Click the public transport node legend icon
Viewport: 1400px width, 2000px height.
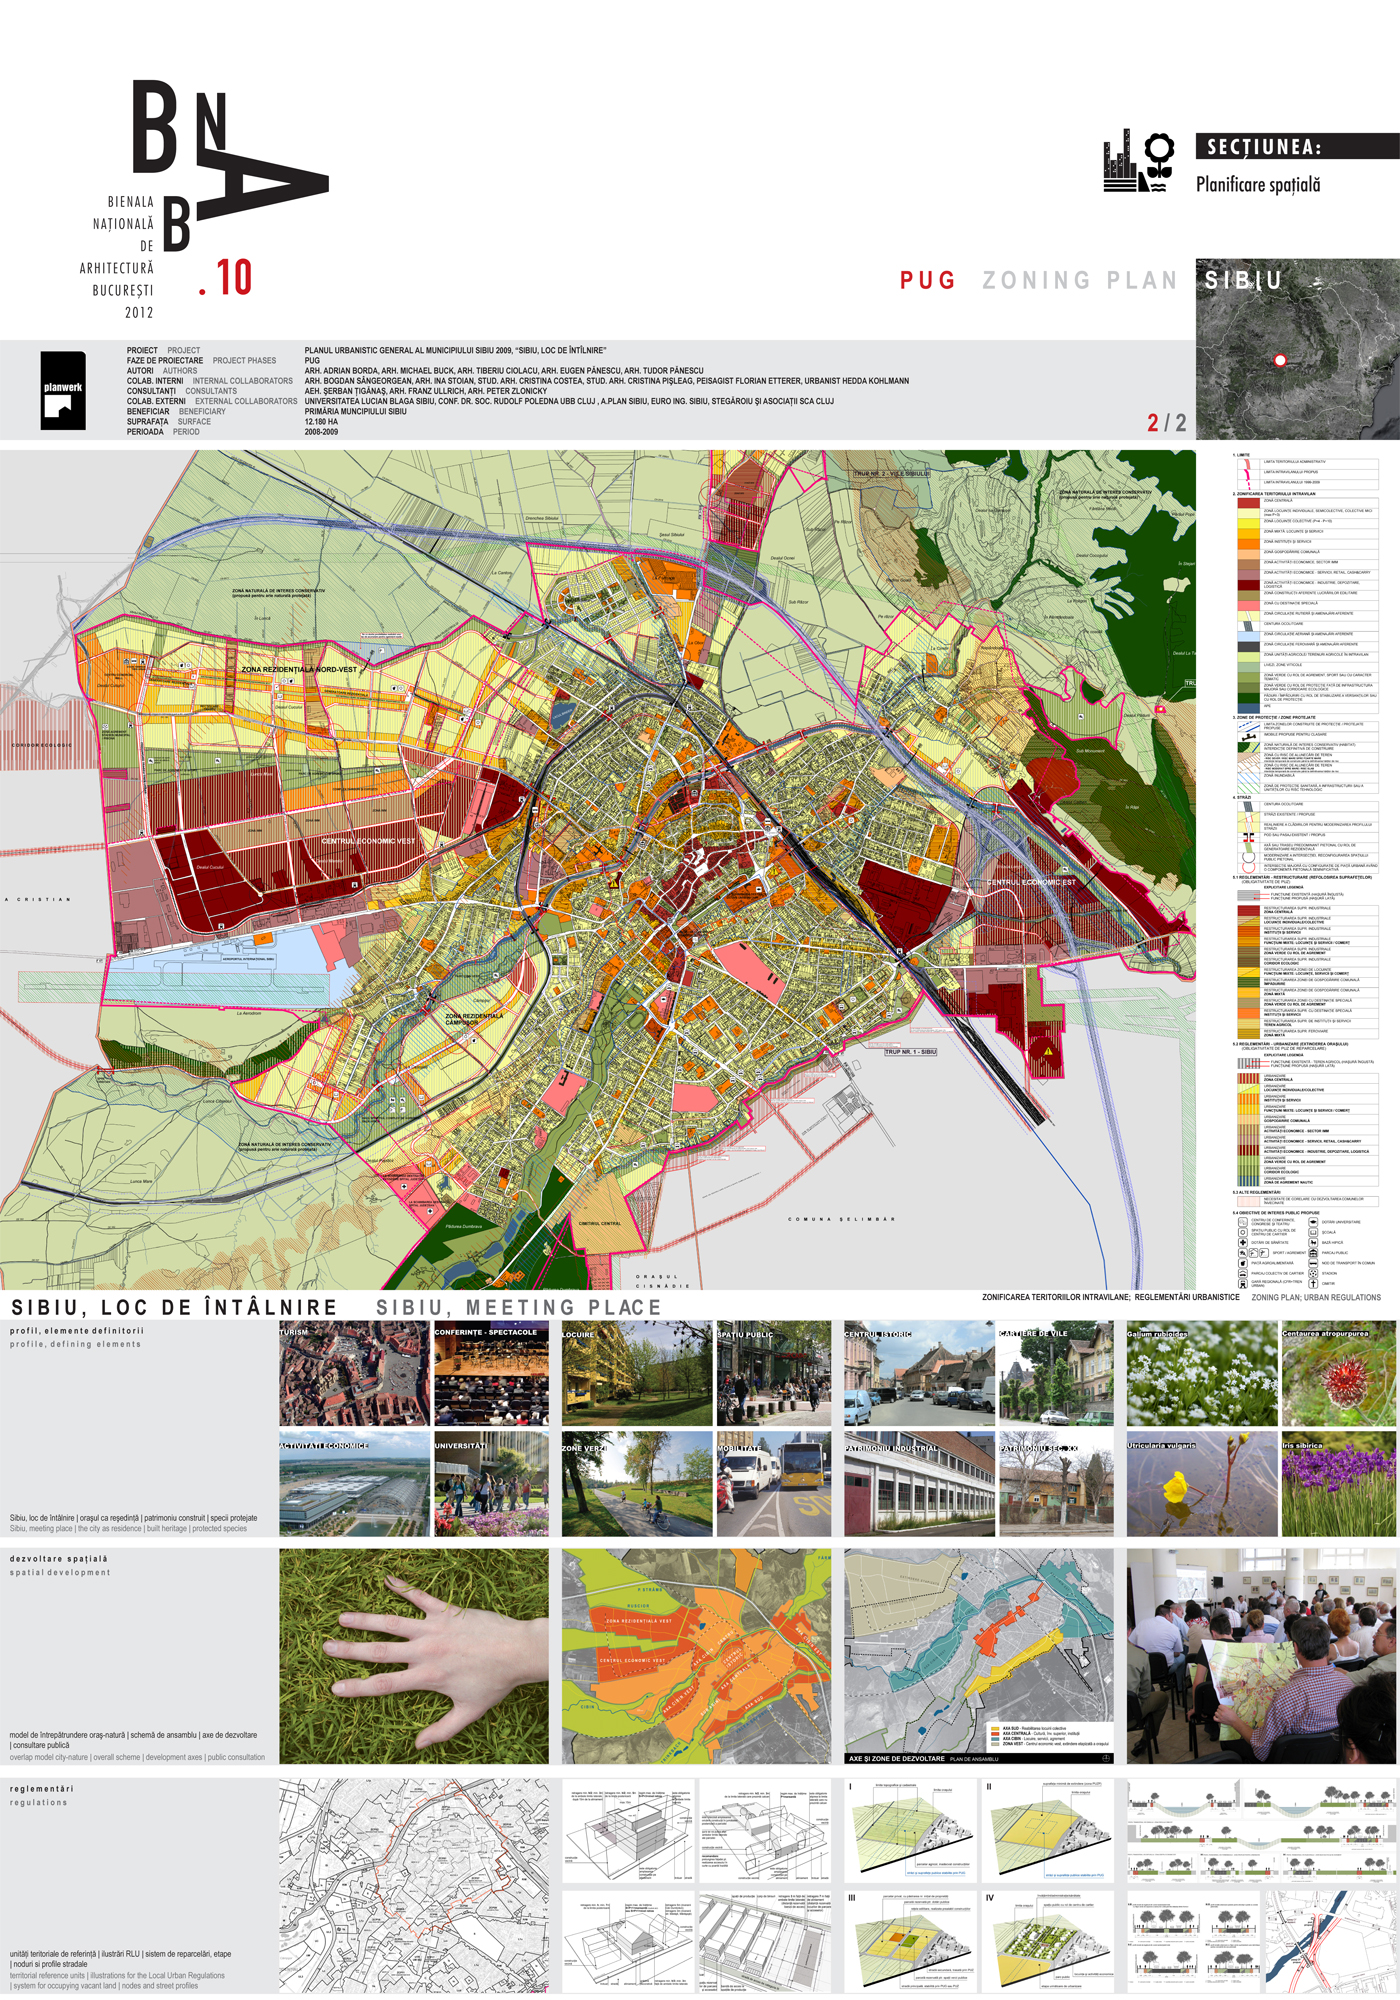[x=1313, y=1263]
